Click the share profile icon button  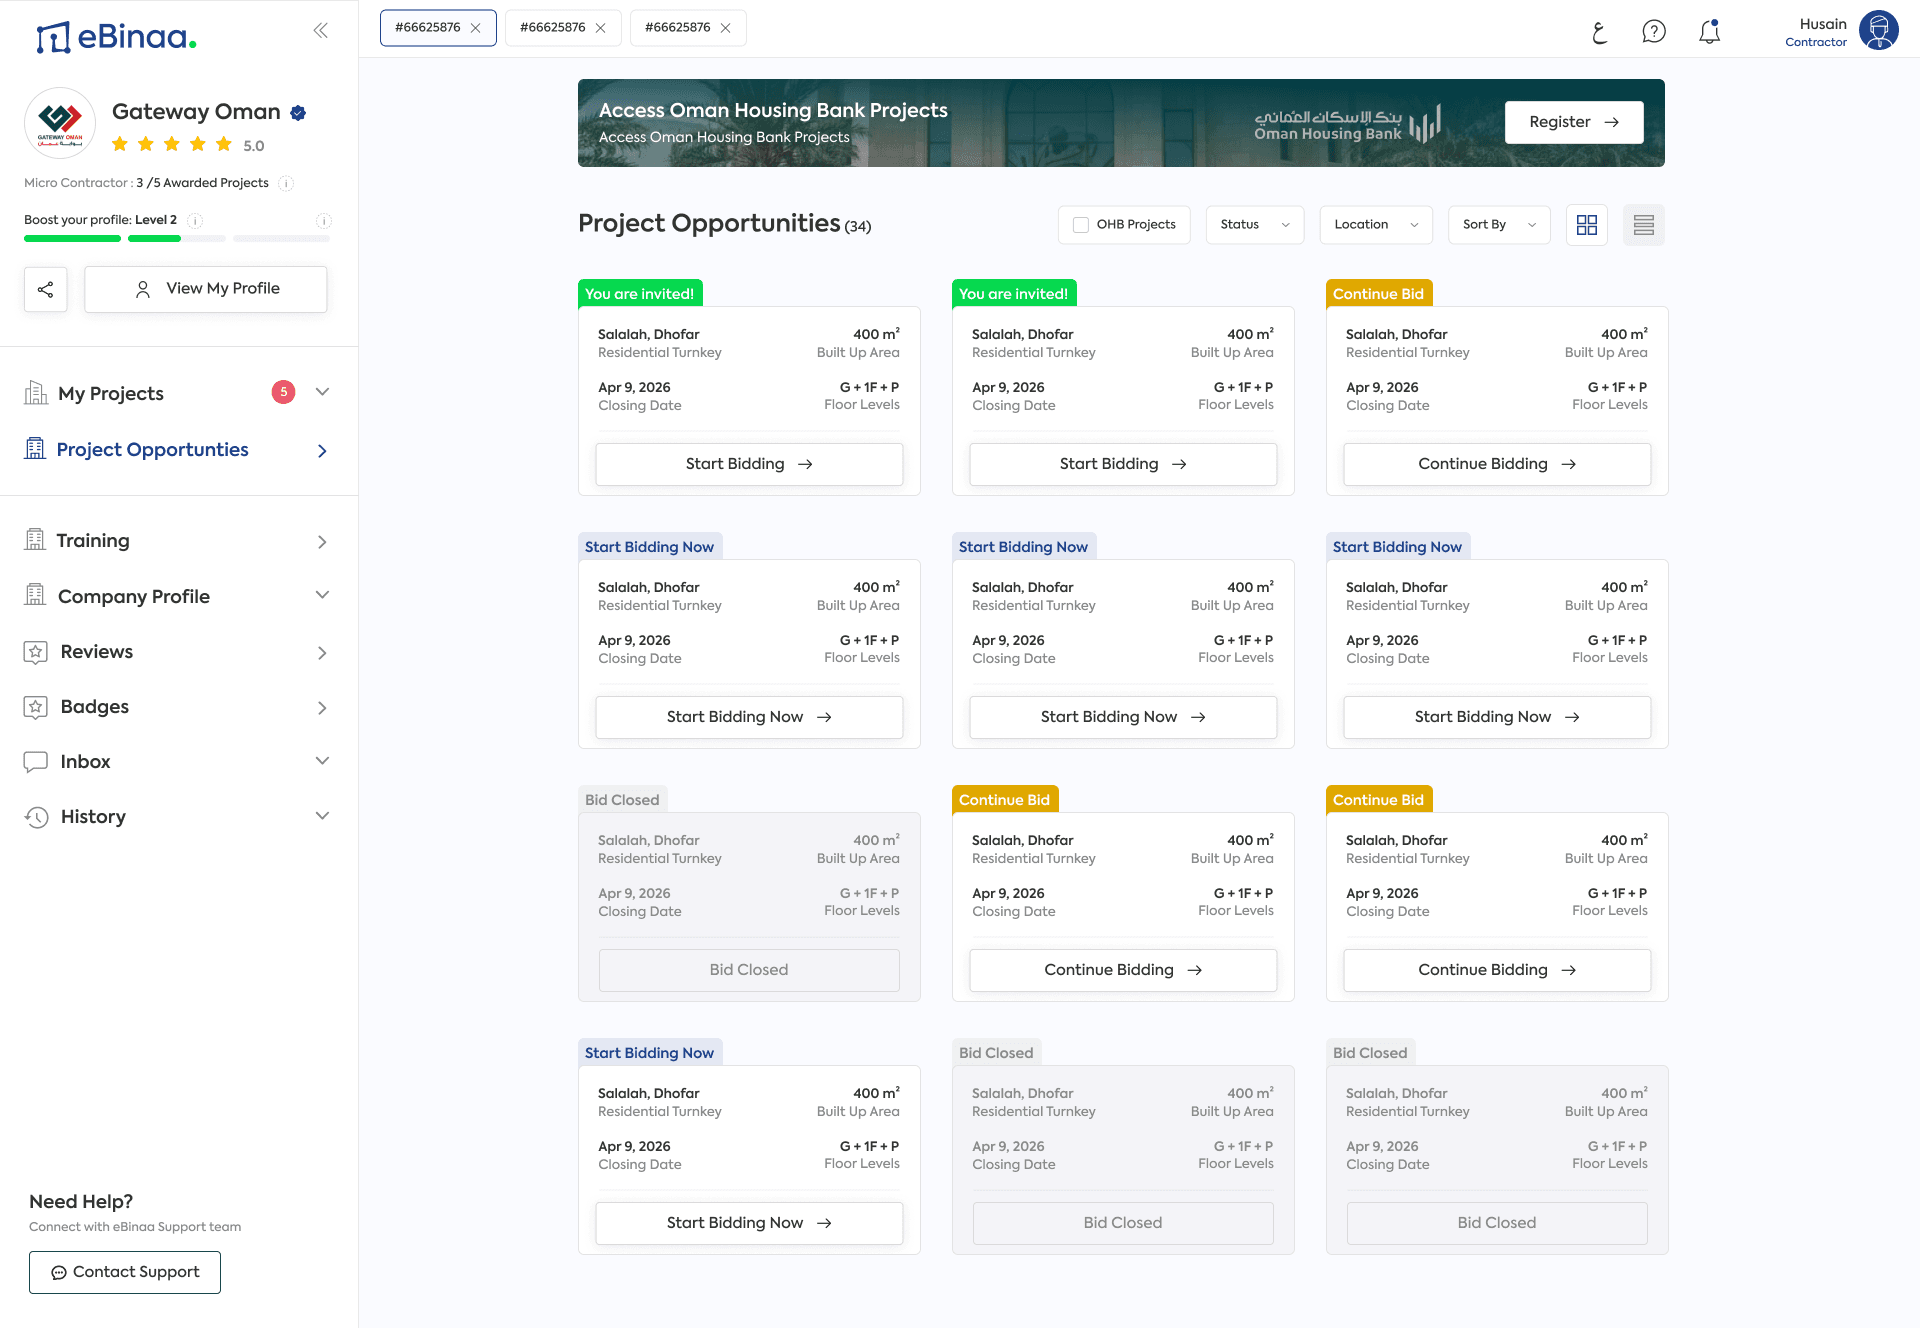click(46, 289)
